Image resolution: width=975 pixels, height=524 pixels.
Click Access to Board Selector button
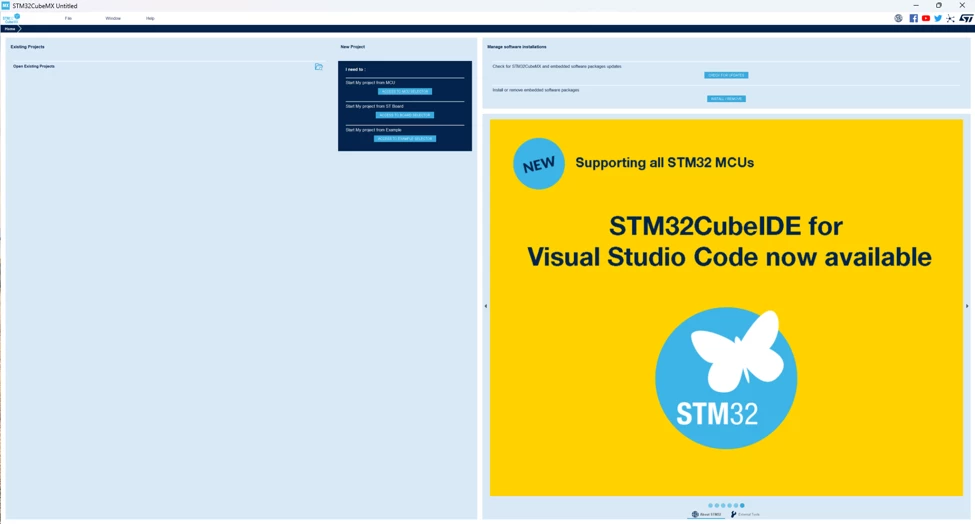pyautogui.click(x=405, y=115)
